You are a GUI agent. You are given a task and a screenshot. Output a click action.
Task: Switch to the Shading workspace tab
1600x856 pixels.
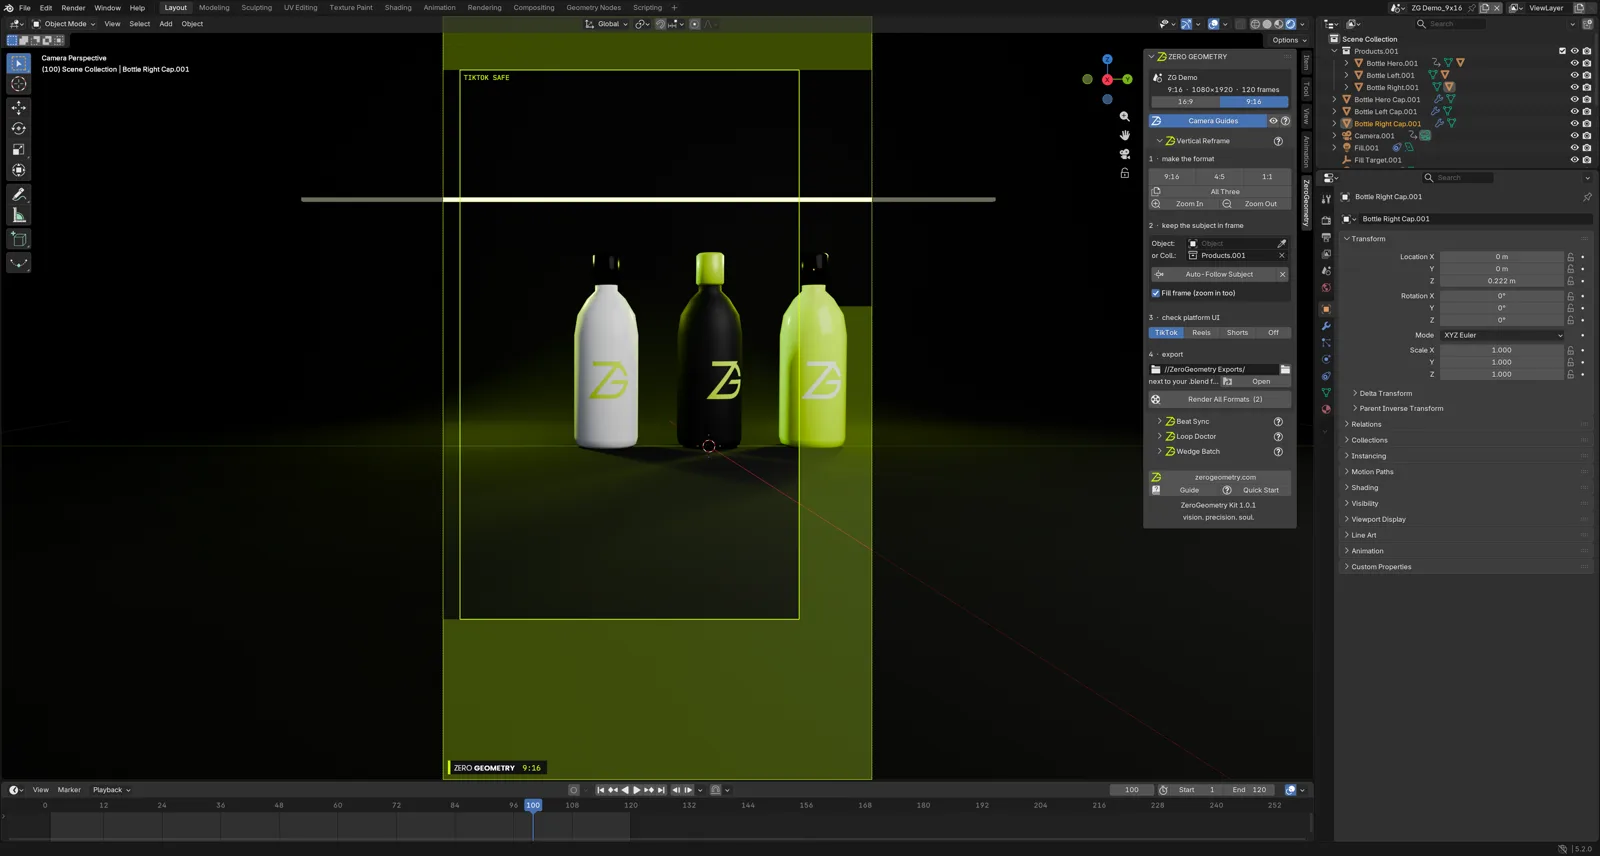398,8
